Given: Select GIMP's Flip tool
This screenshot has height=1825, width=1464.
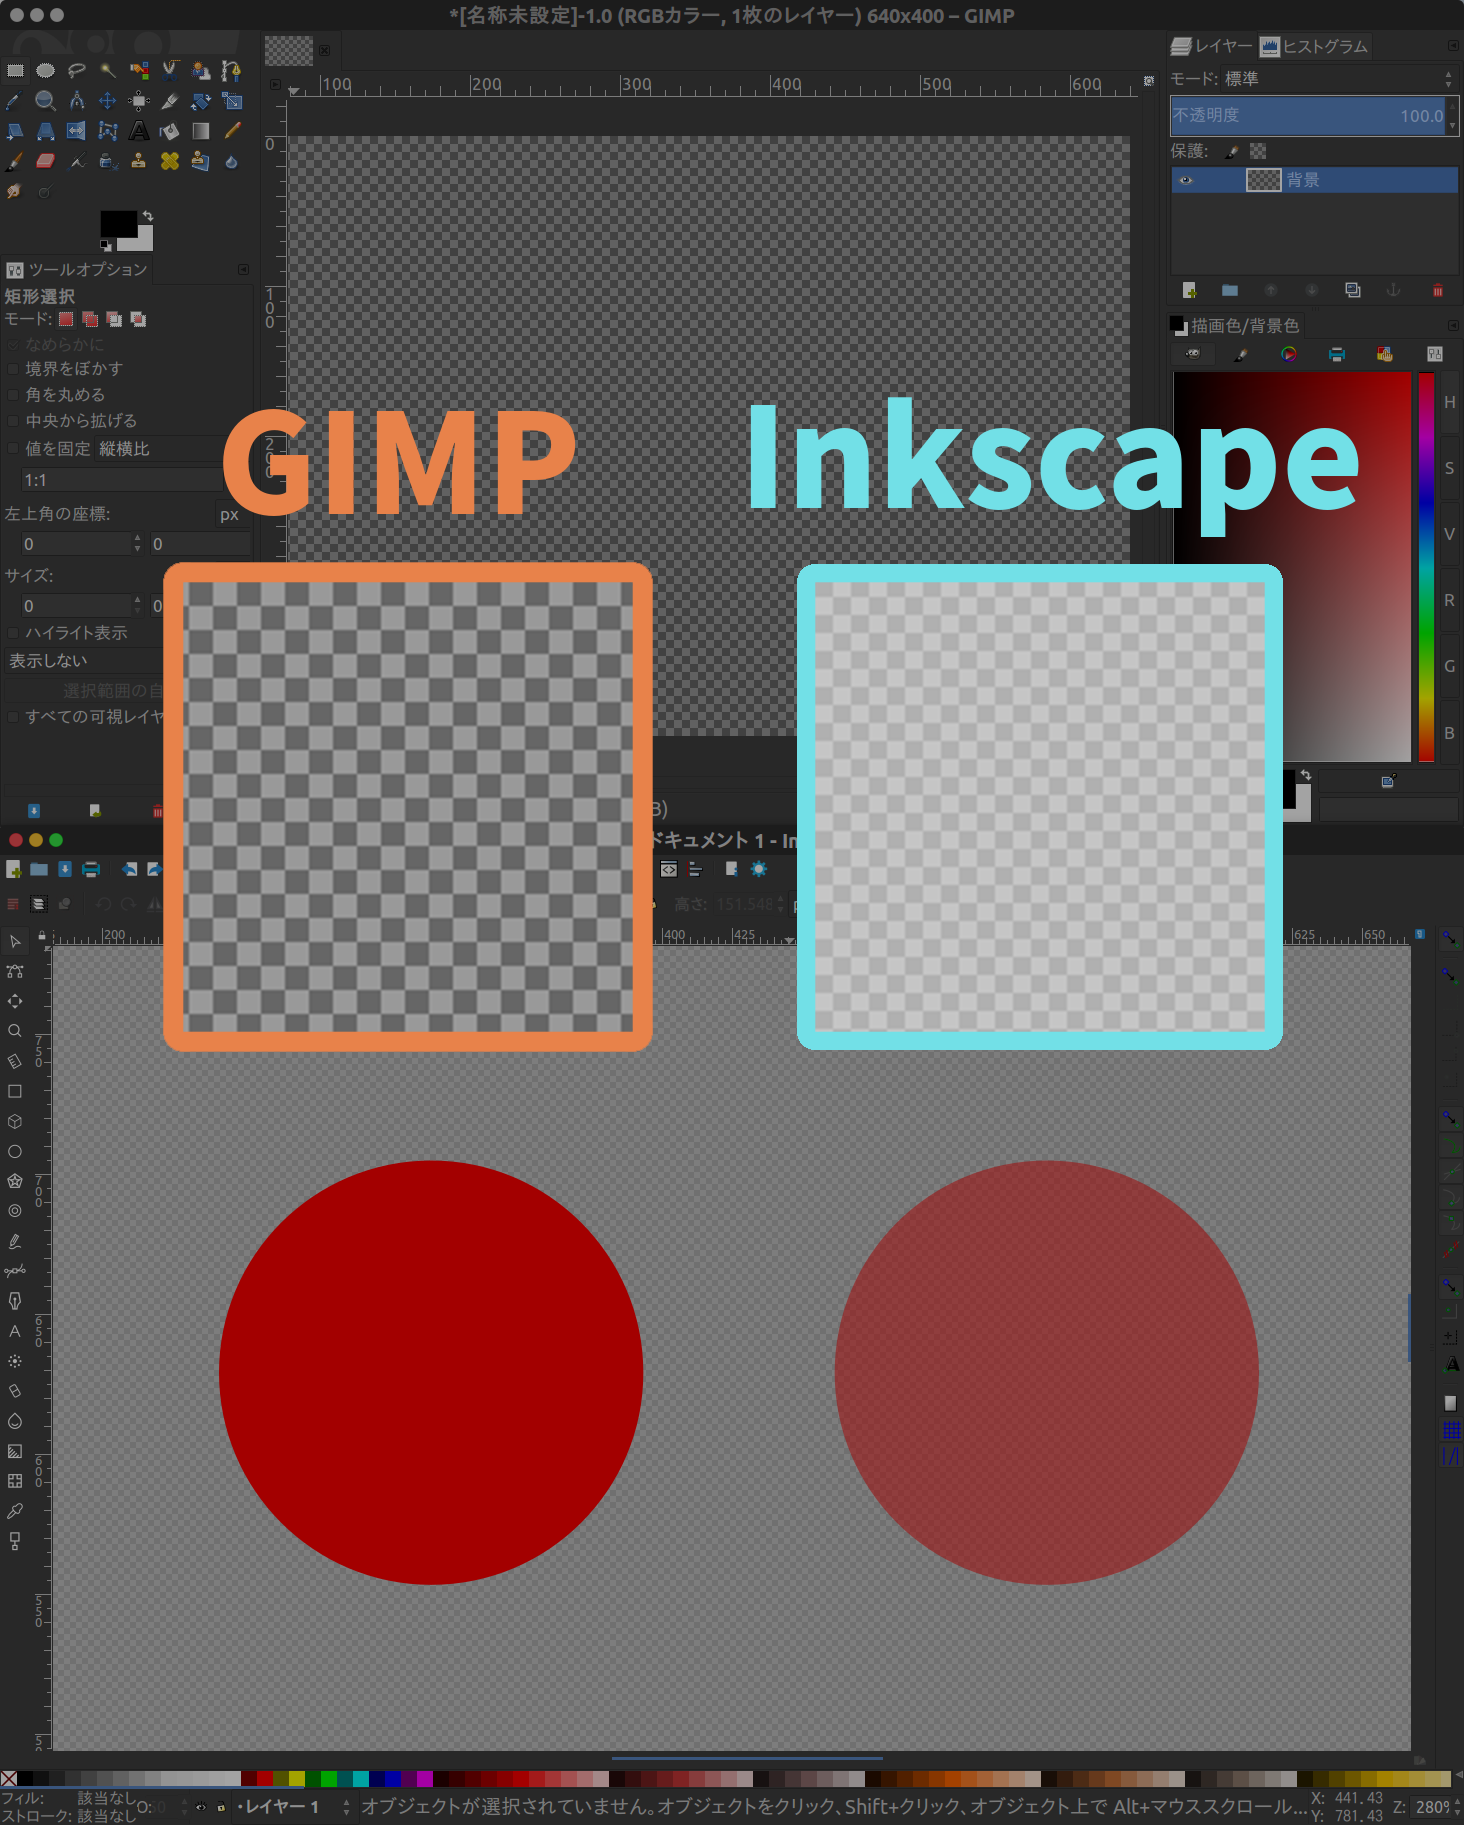Looking at the screenshot, I should [x=77, y=131].
